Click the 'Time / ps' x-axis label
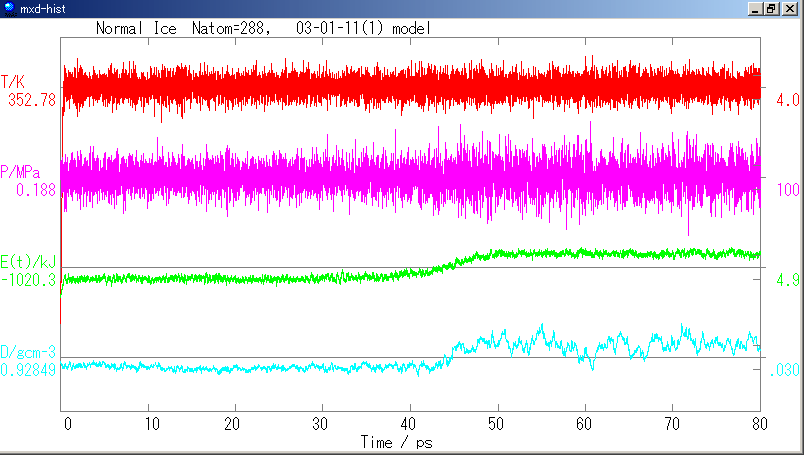The width and height of the screenshot is (804, 455). 397,441
